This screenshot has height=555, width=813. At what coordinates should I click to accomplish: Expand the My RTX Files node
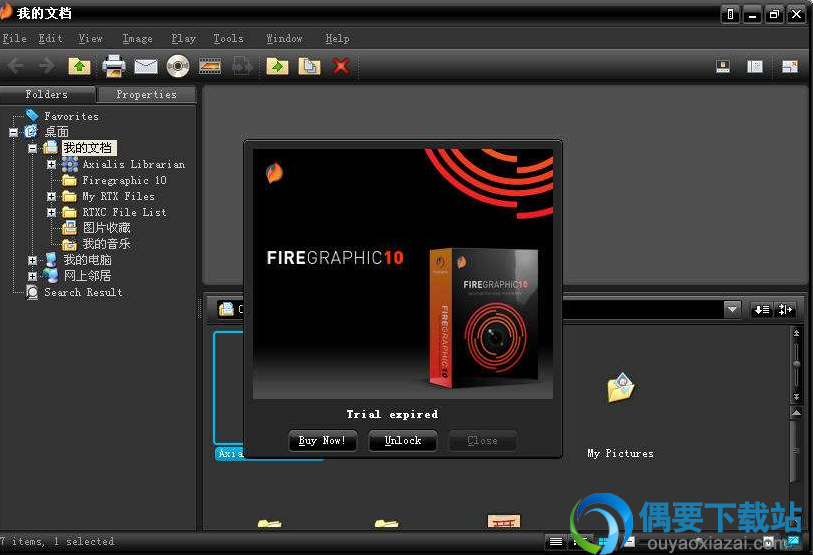tap(51, 197)
